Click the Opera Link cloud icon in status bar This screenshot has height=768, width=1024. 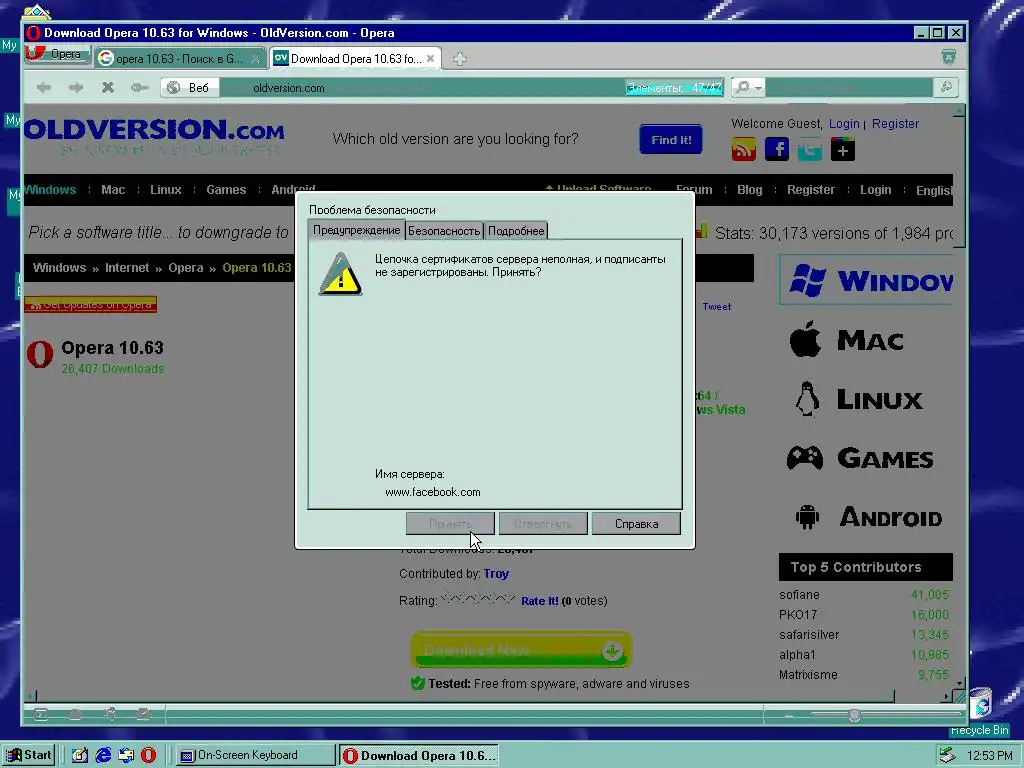(75, 715)
